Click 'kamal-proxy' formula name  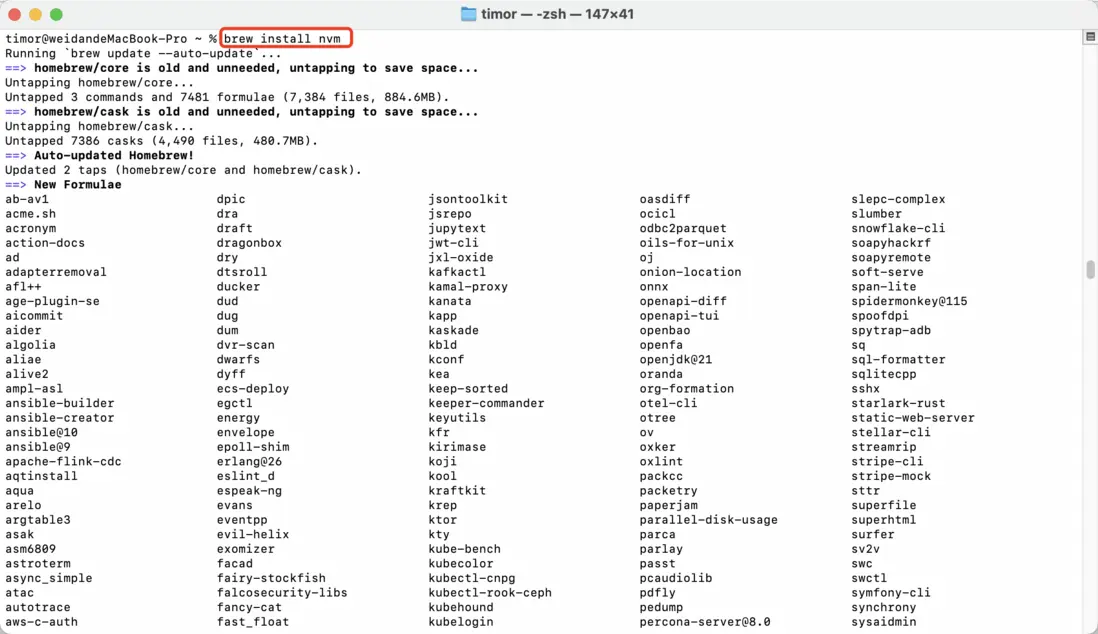pyautogui.click(x=468, y=287)
